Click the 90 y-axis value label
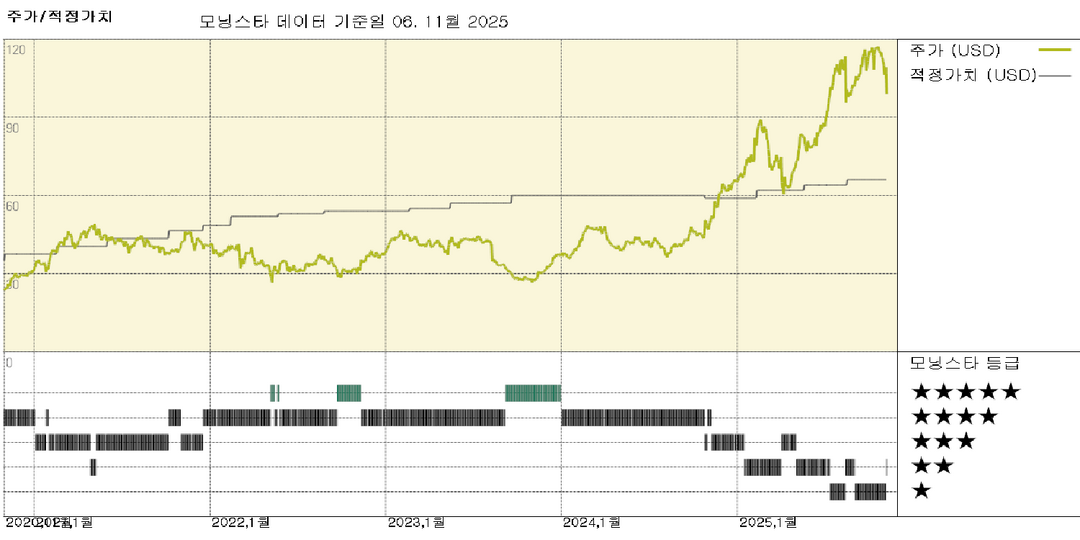Screen dimensions: 1080x540 click(x=13, y=127)
